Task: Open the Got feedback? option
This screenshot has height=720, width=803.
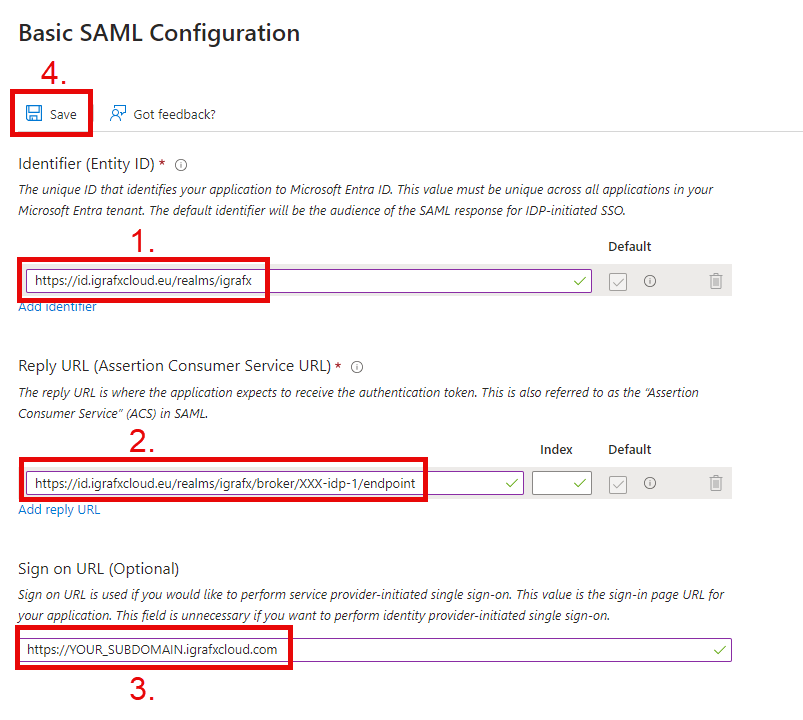Action: [x=174, y=114]
